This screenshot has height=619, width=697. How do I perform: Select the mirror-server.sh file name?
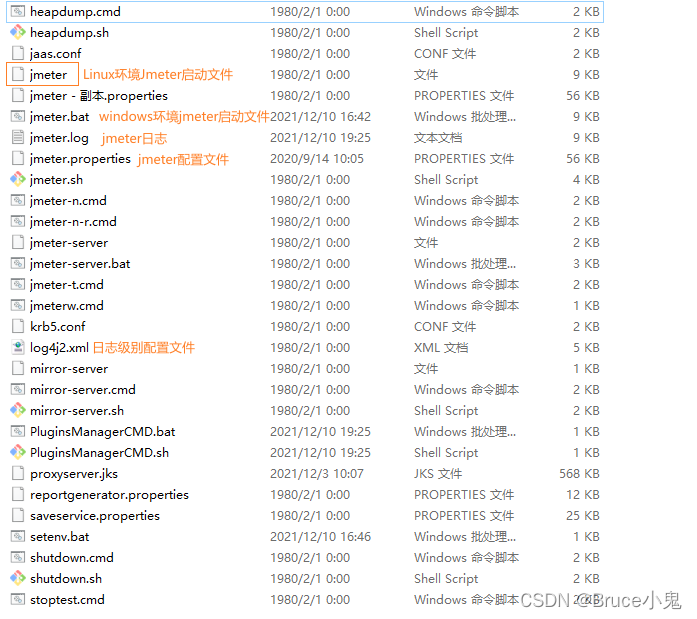pos(77,411)
